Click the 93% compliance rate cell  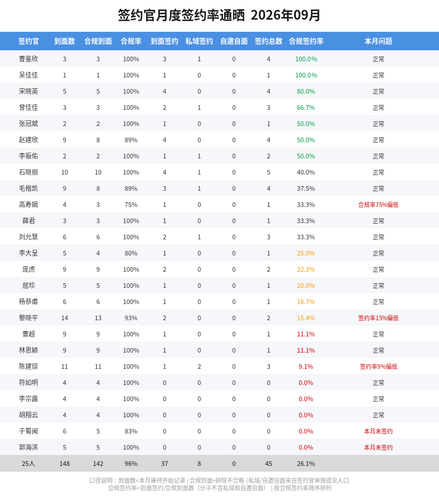pyautogui.click(x=131, y=318)
